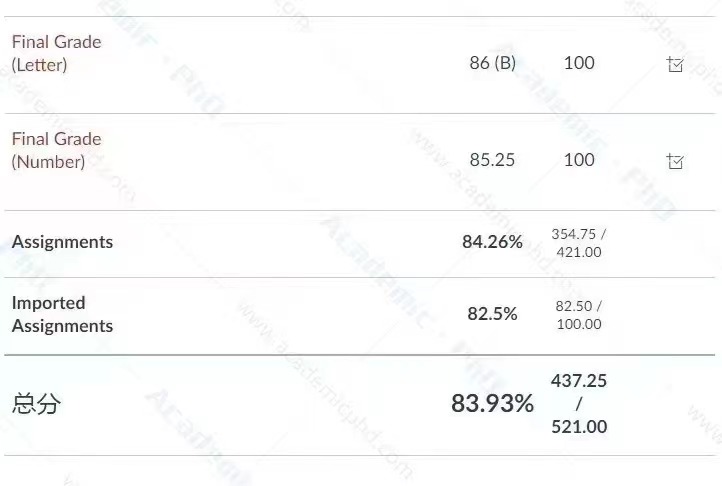The height and width of the screenshot is (486, 722).
Task: Click the 100.00 possible points value
Action: click(x=579, y=324)
